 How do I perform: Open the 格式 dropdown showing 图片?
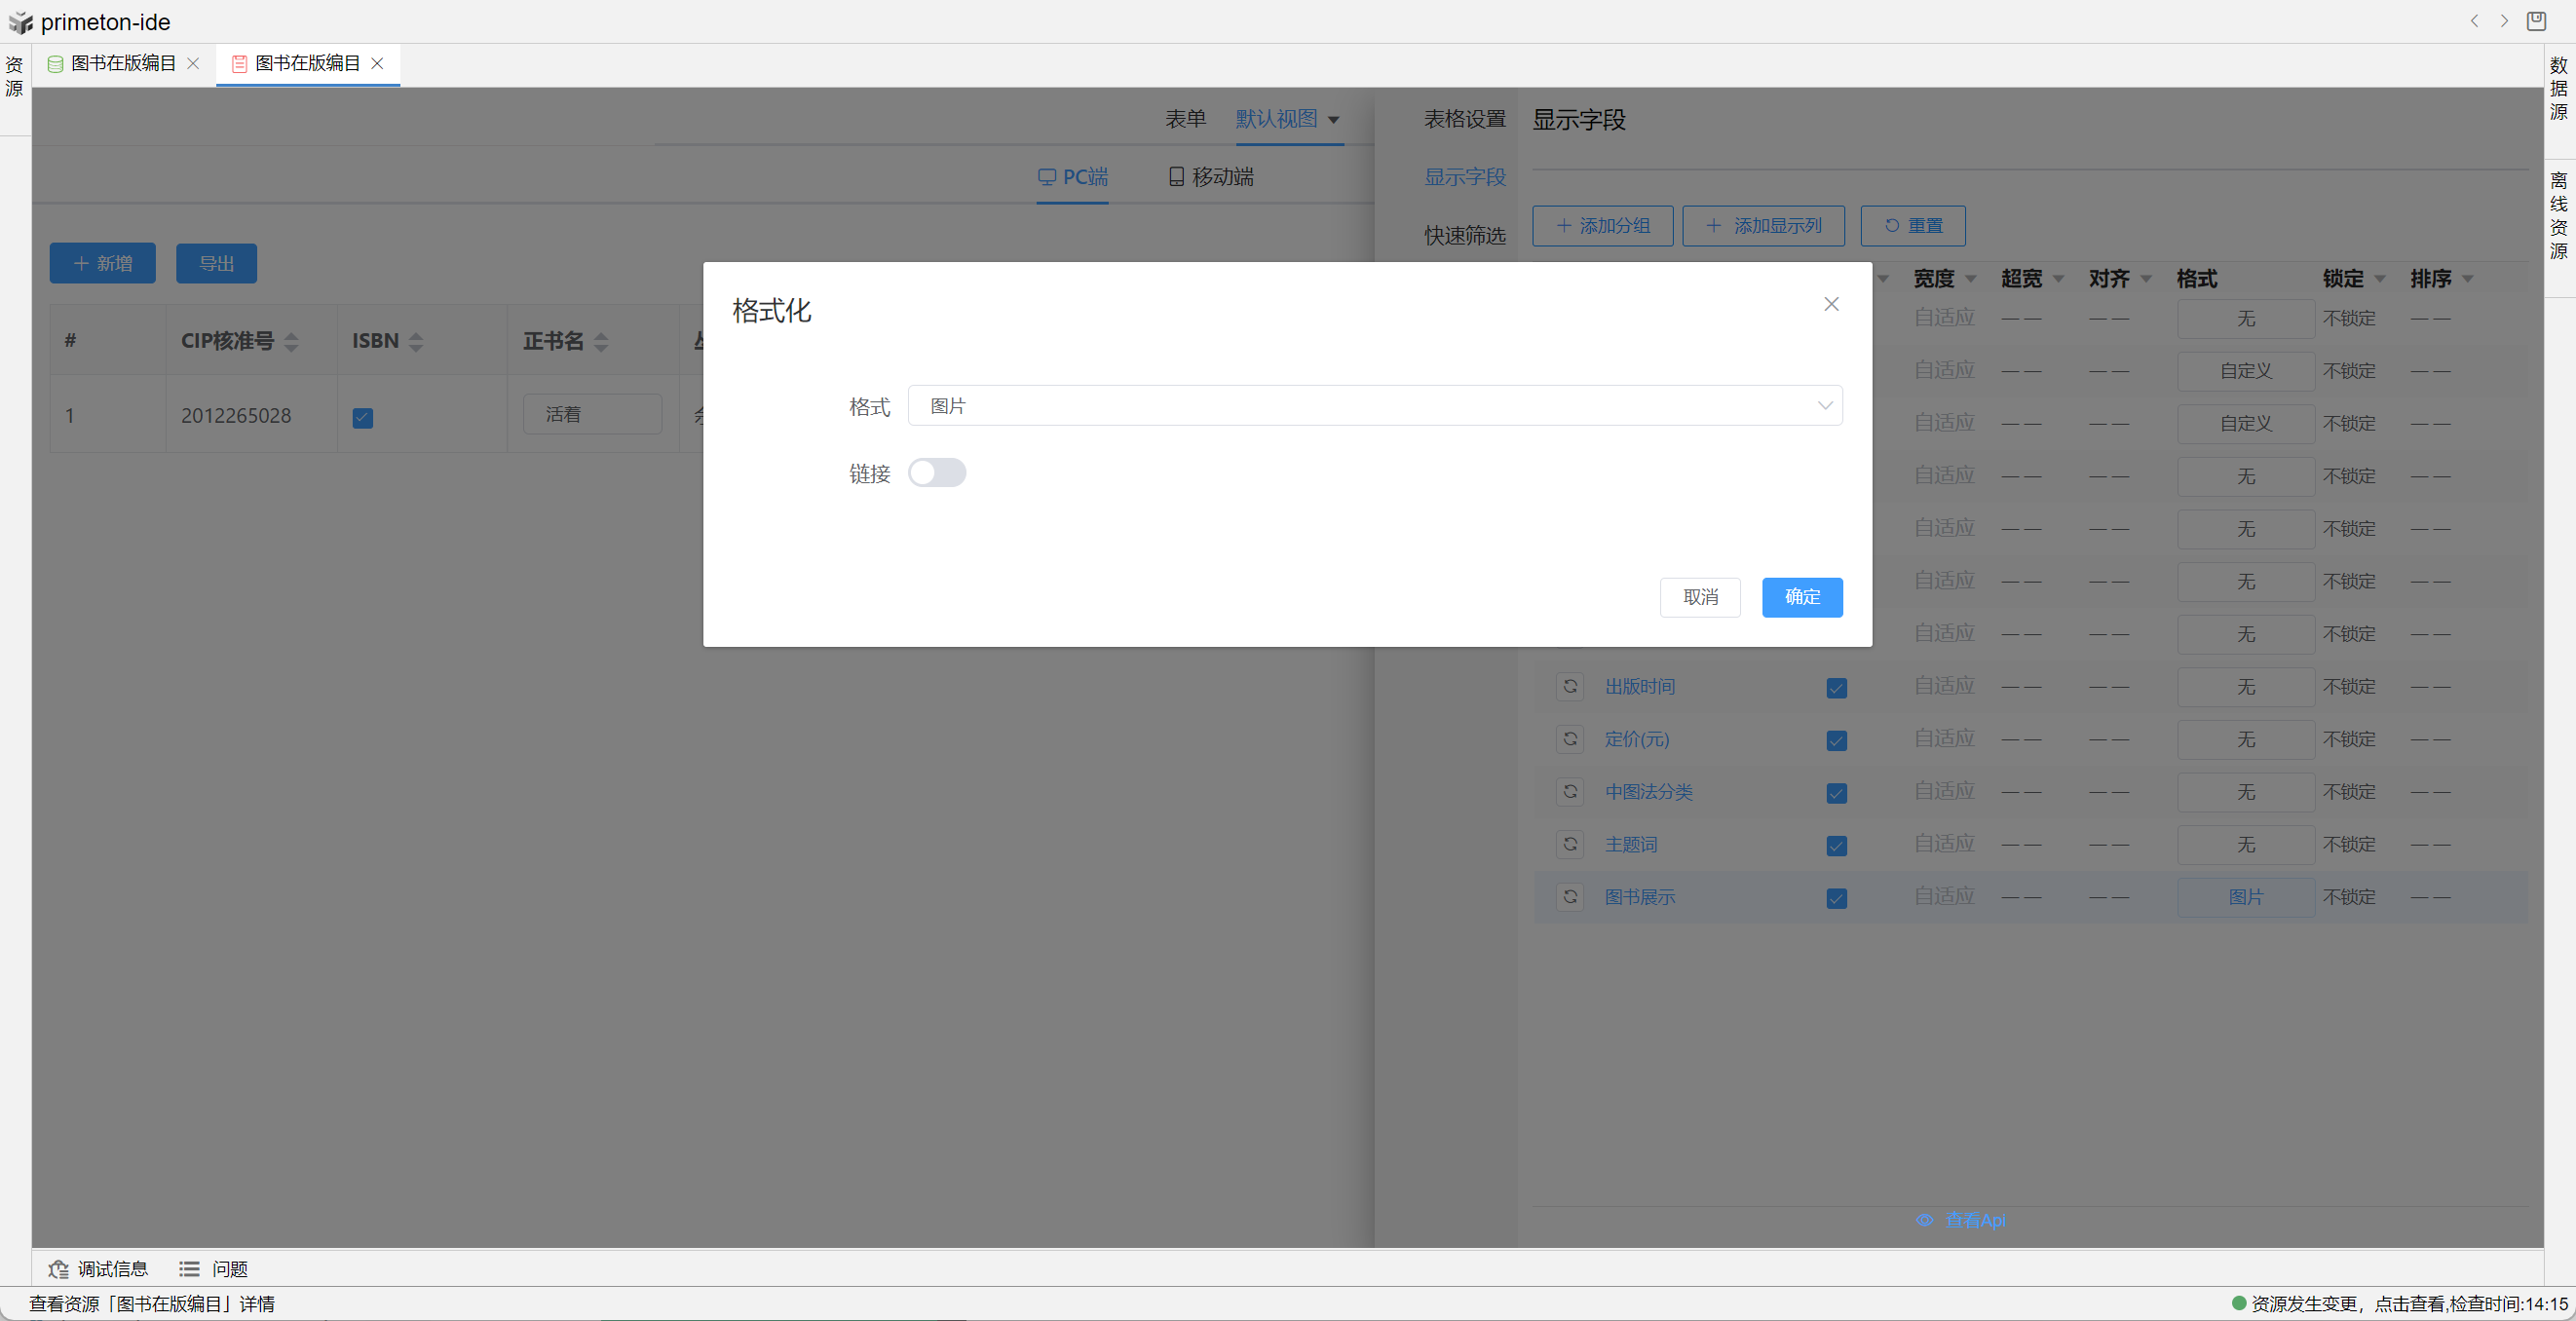point(1374,406)
